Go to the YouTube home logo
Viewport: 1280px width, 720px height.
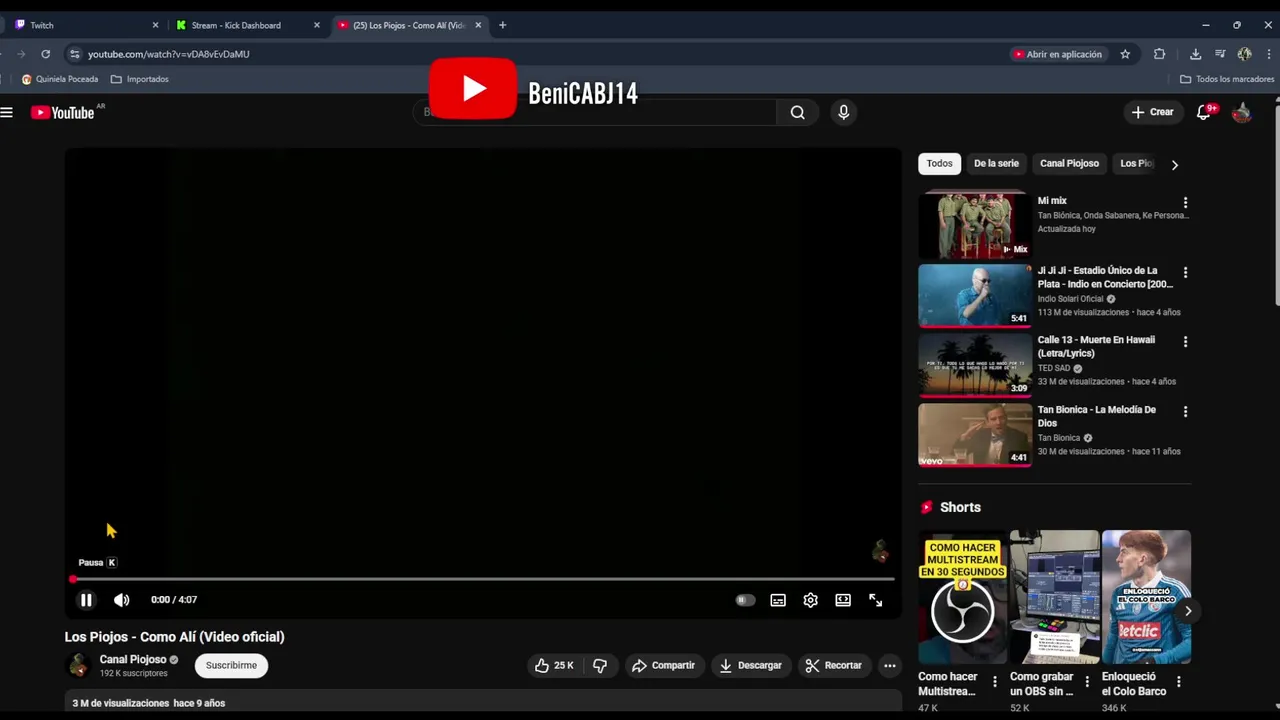coord(63,113)
